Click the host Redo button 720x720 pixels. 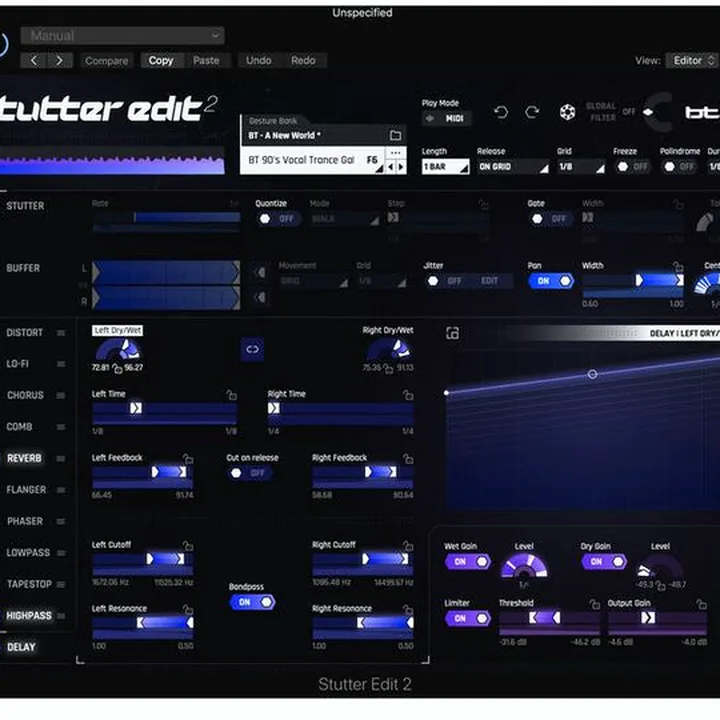coord(303,60)
